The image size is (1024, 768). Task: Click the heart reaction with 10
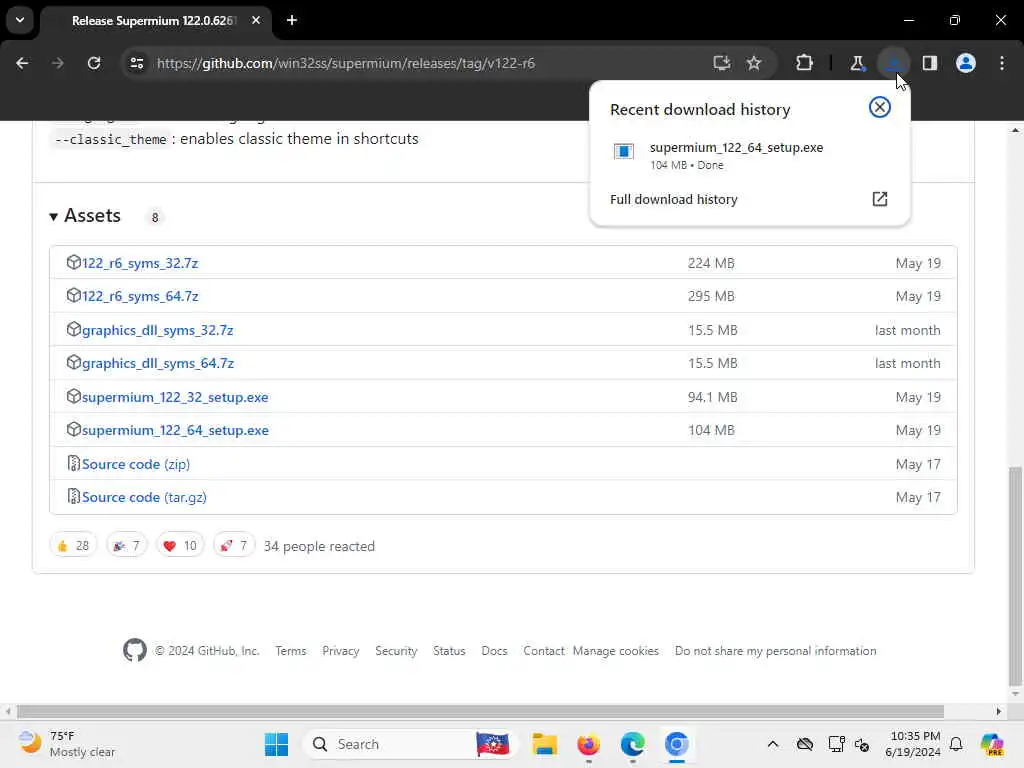180,545
